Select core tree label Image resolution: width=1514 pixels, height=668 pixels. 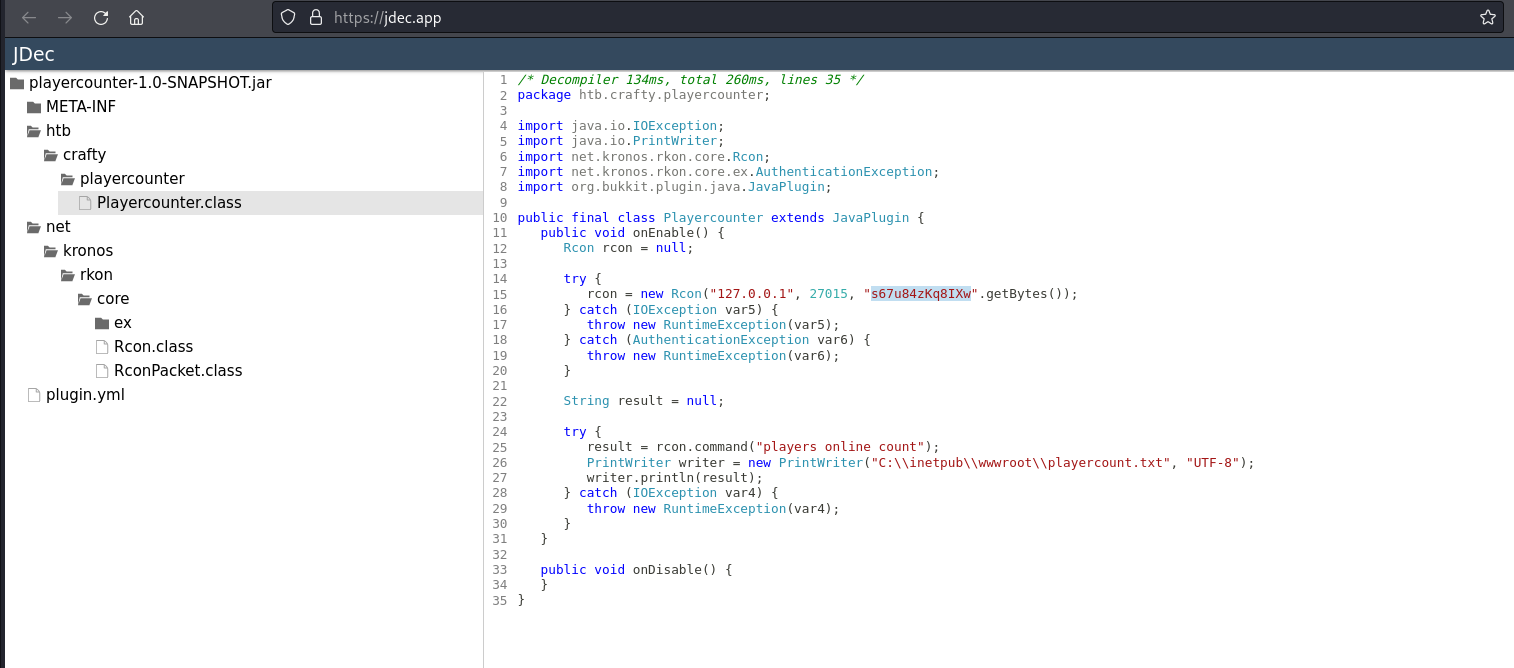pos(113,299)
